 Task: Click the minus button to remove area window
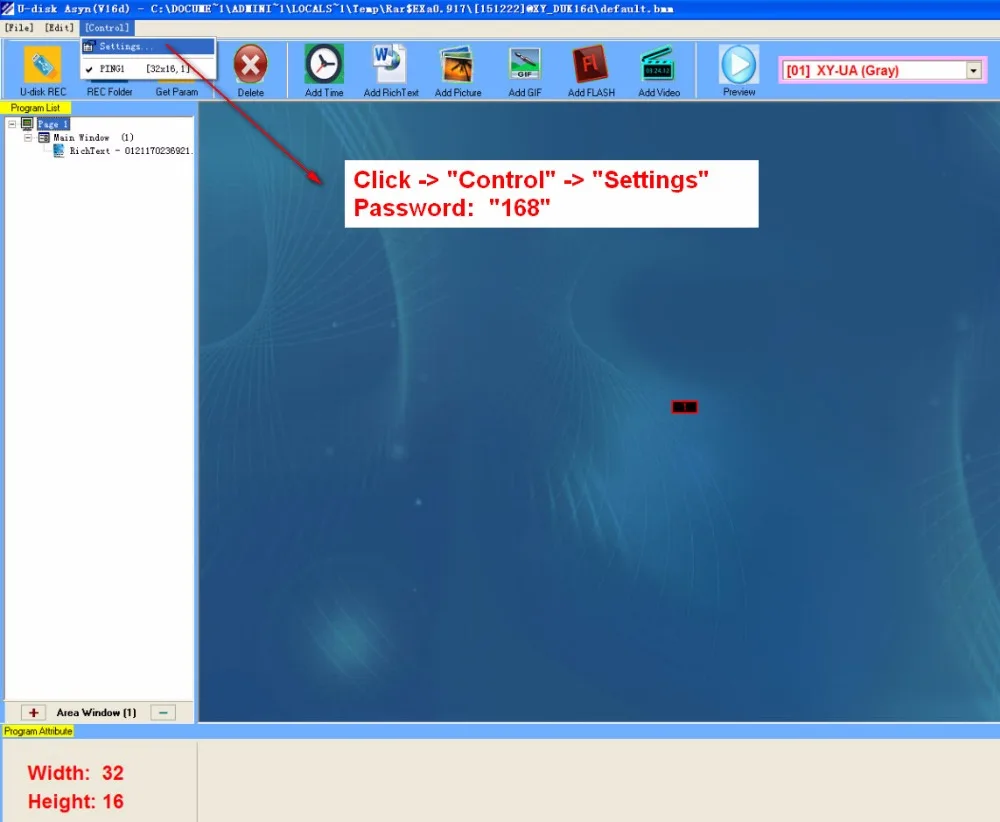(163, 712)
